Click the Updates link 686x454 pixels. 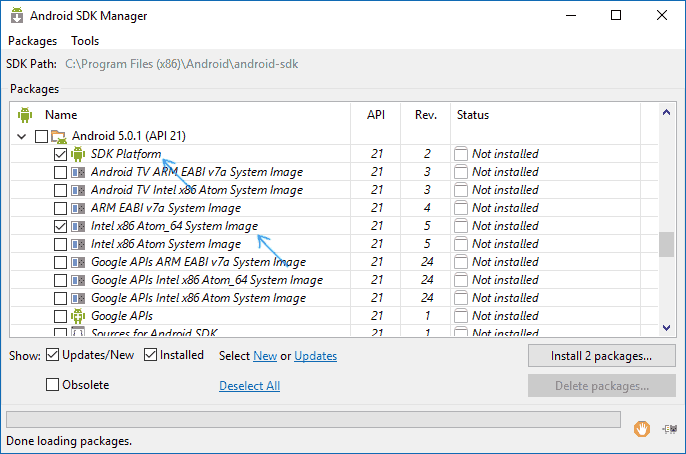coord(315,356)
